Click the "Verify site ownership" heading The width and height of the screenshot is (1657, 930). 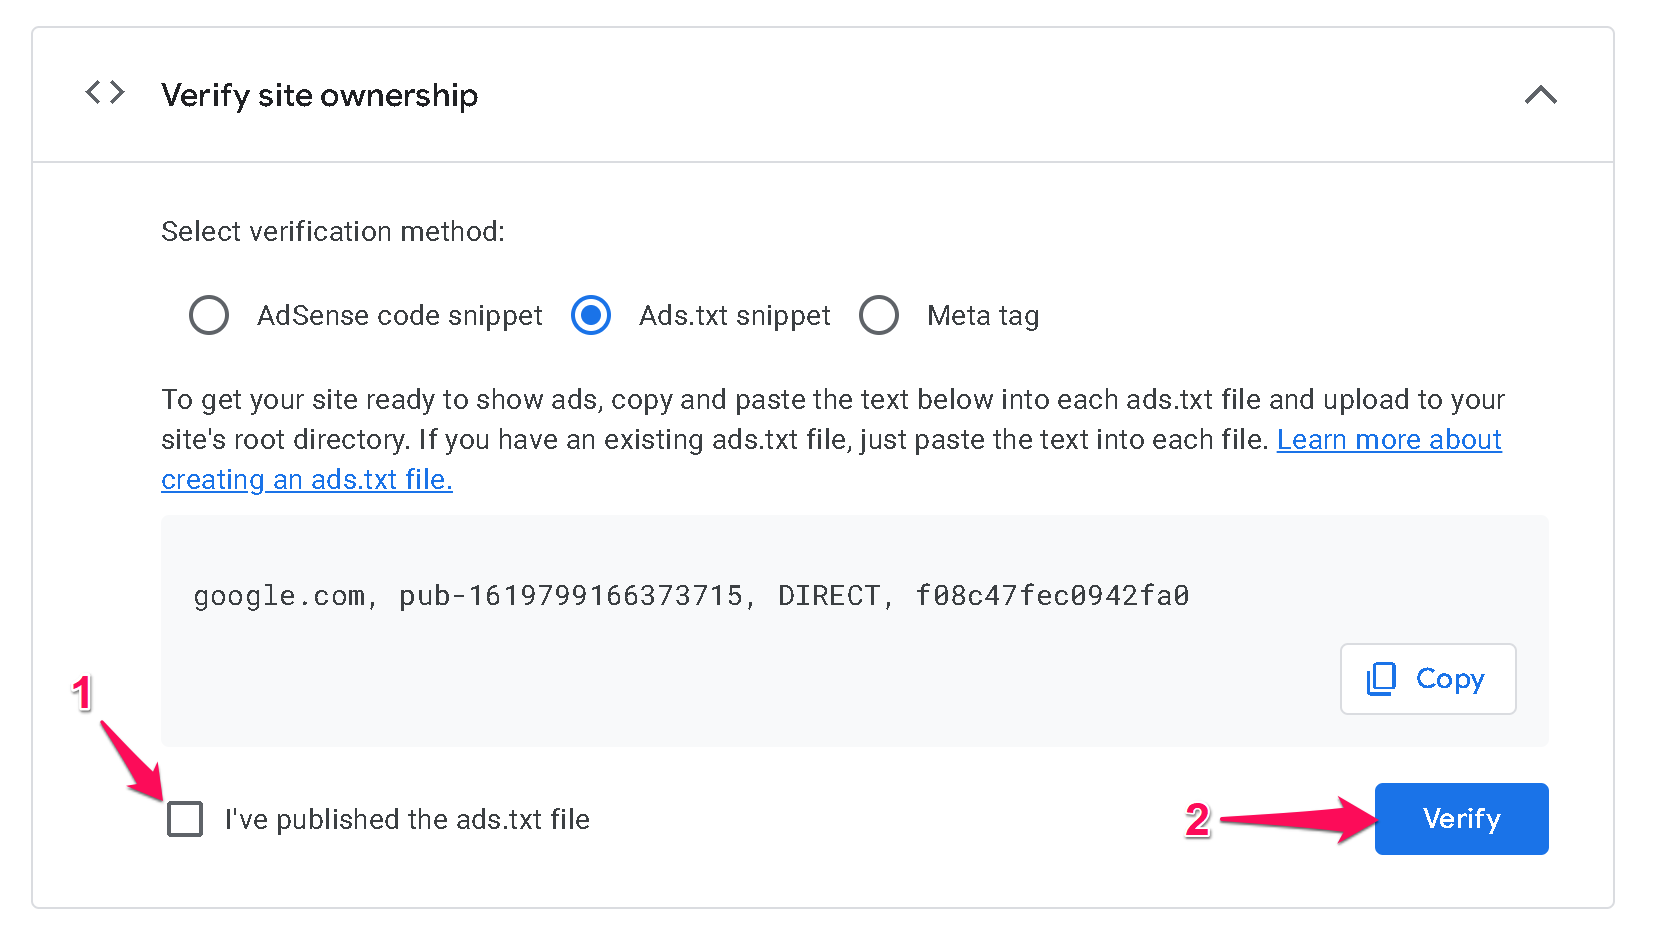319,95
